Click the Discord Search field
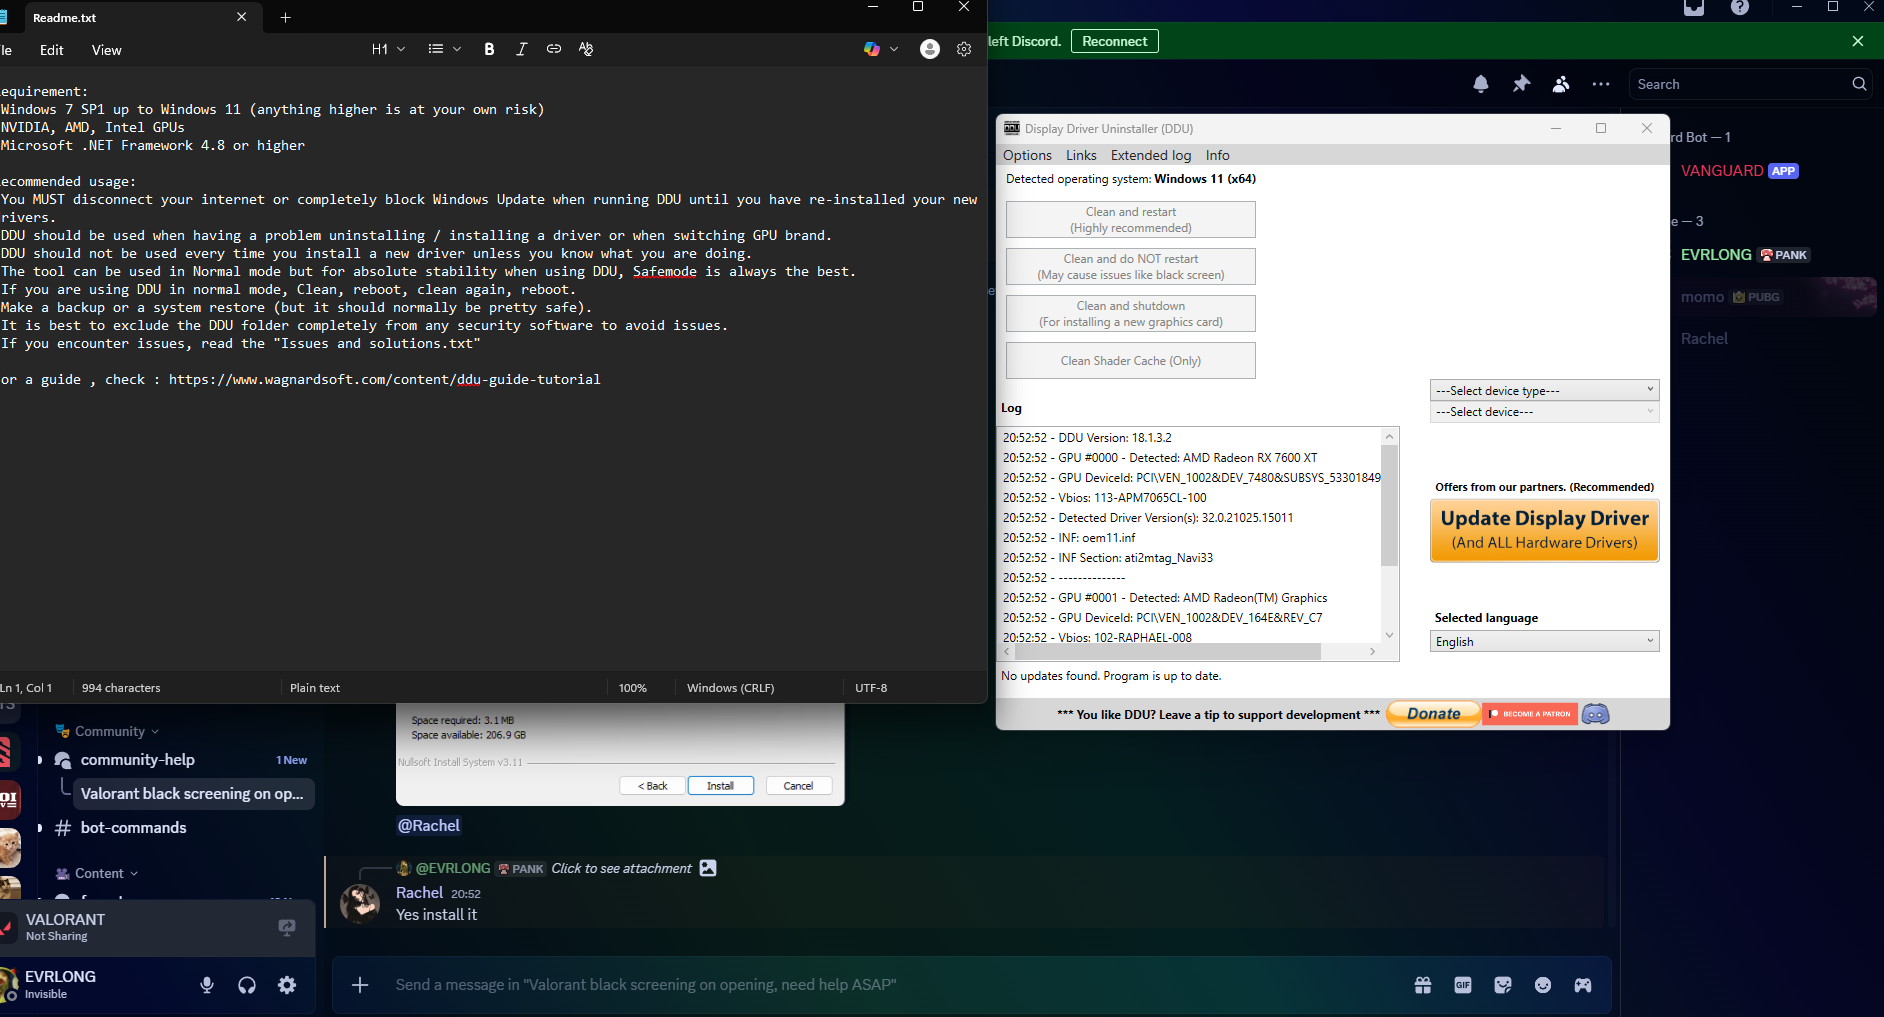This screenshot has width=1884, height=1017. click(x=1751, y=84)
